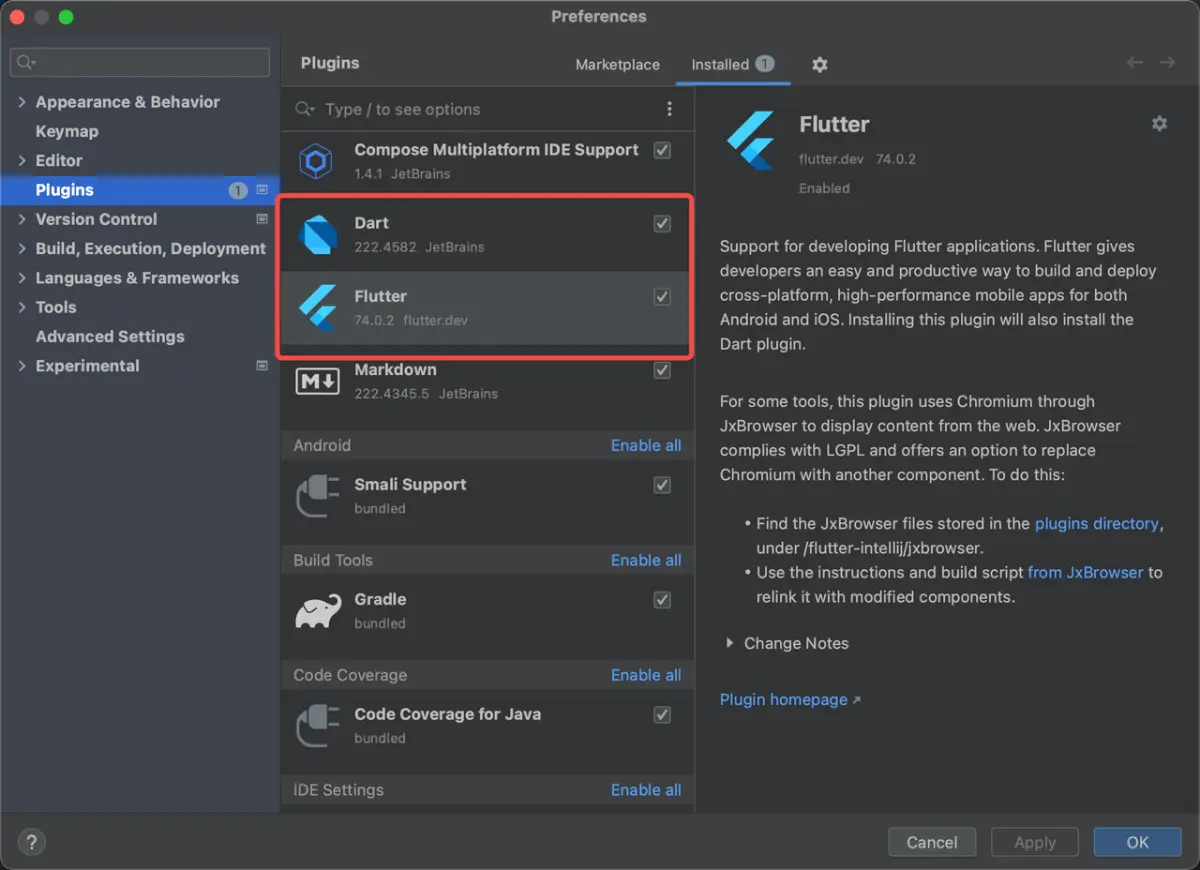Select the Gradle elephant icon

(x=317, y=610)
